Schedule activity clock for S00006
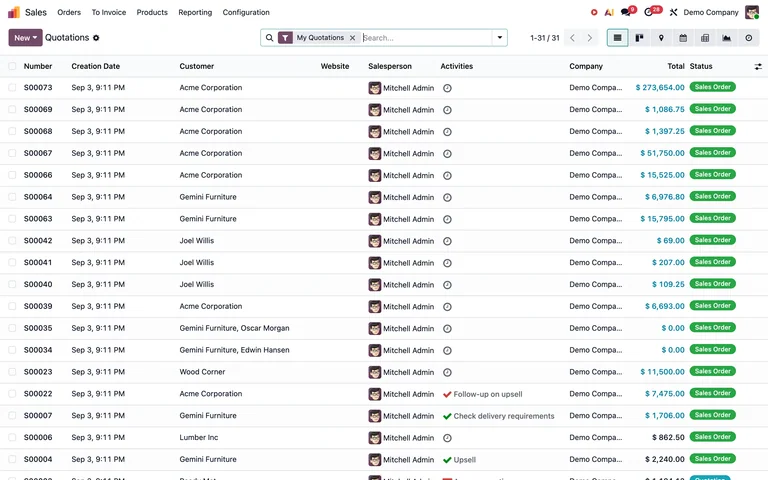 [447, 438]
